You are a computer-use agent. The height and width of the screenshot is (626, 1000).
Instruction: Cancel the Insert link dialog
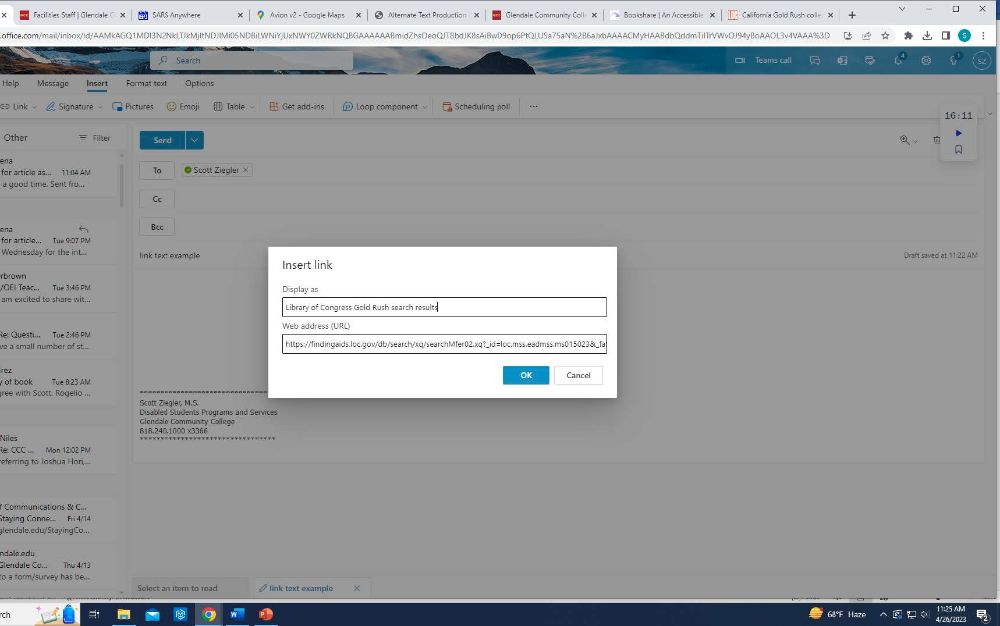(x=578, y=375)
